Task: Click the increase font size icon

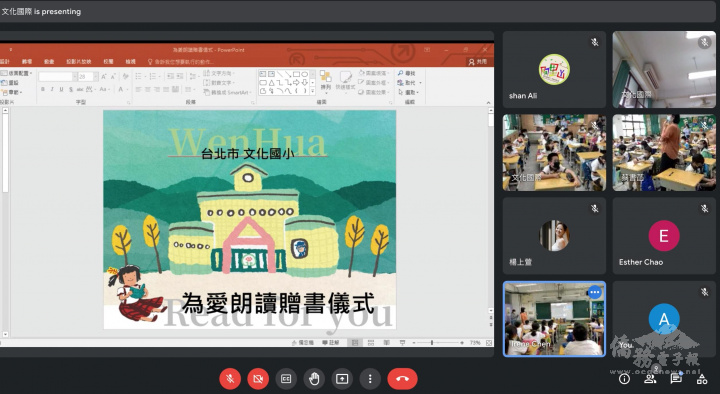Action: pos(104,77)
